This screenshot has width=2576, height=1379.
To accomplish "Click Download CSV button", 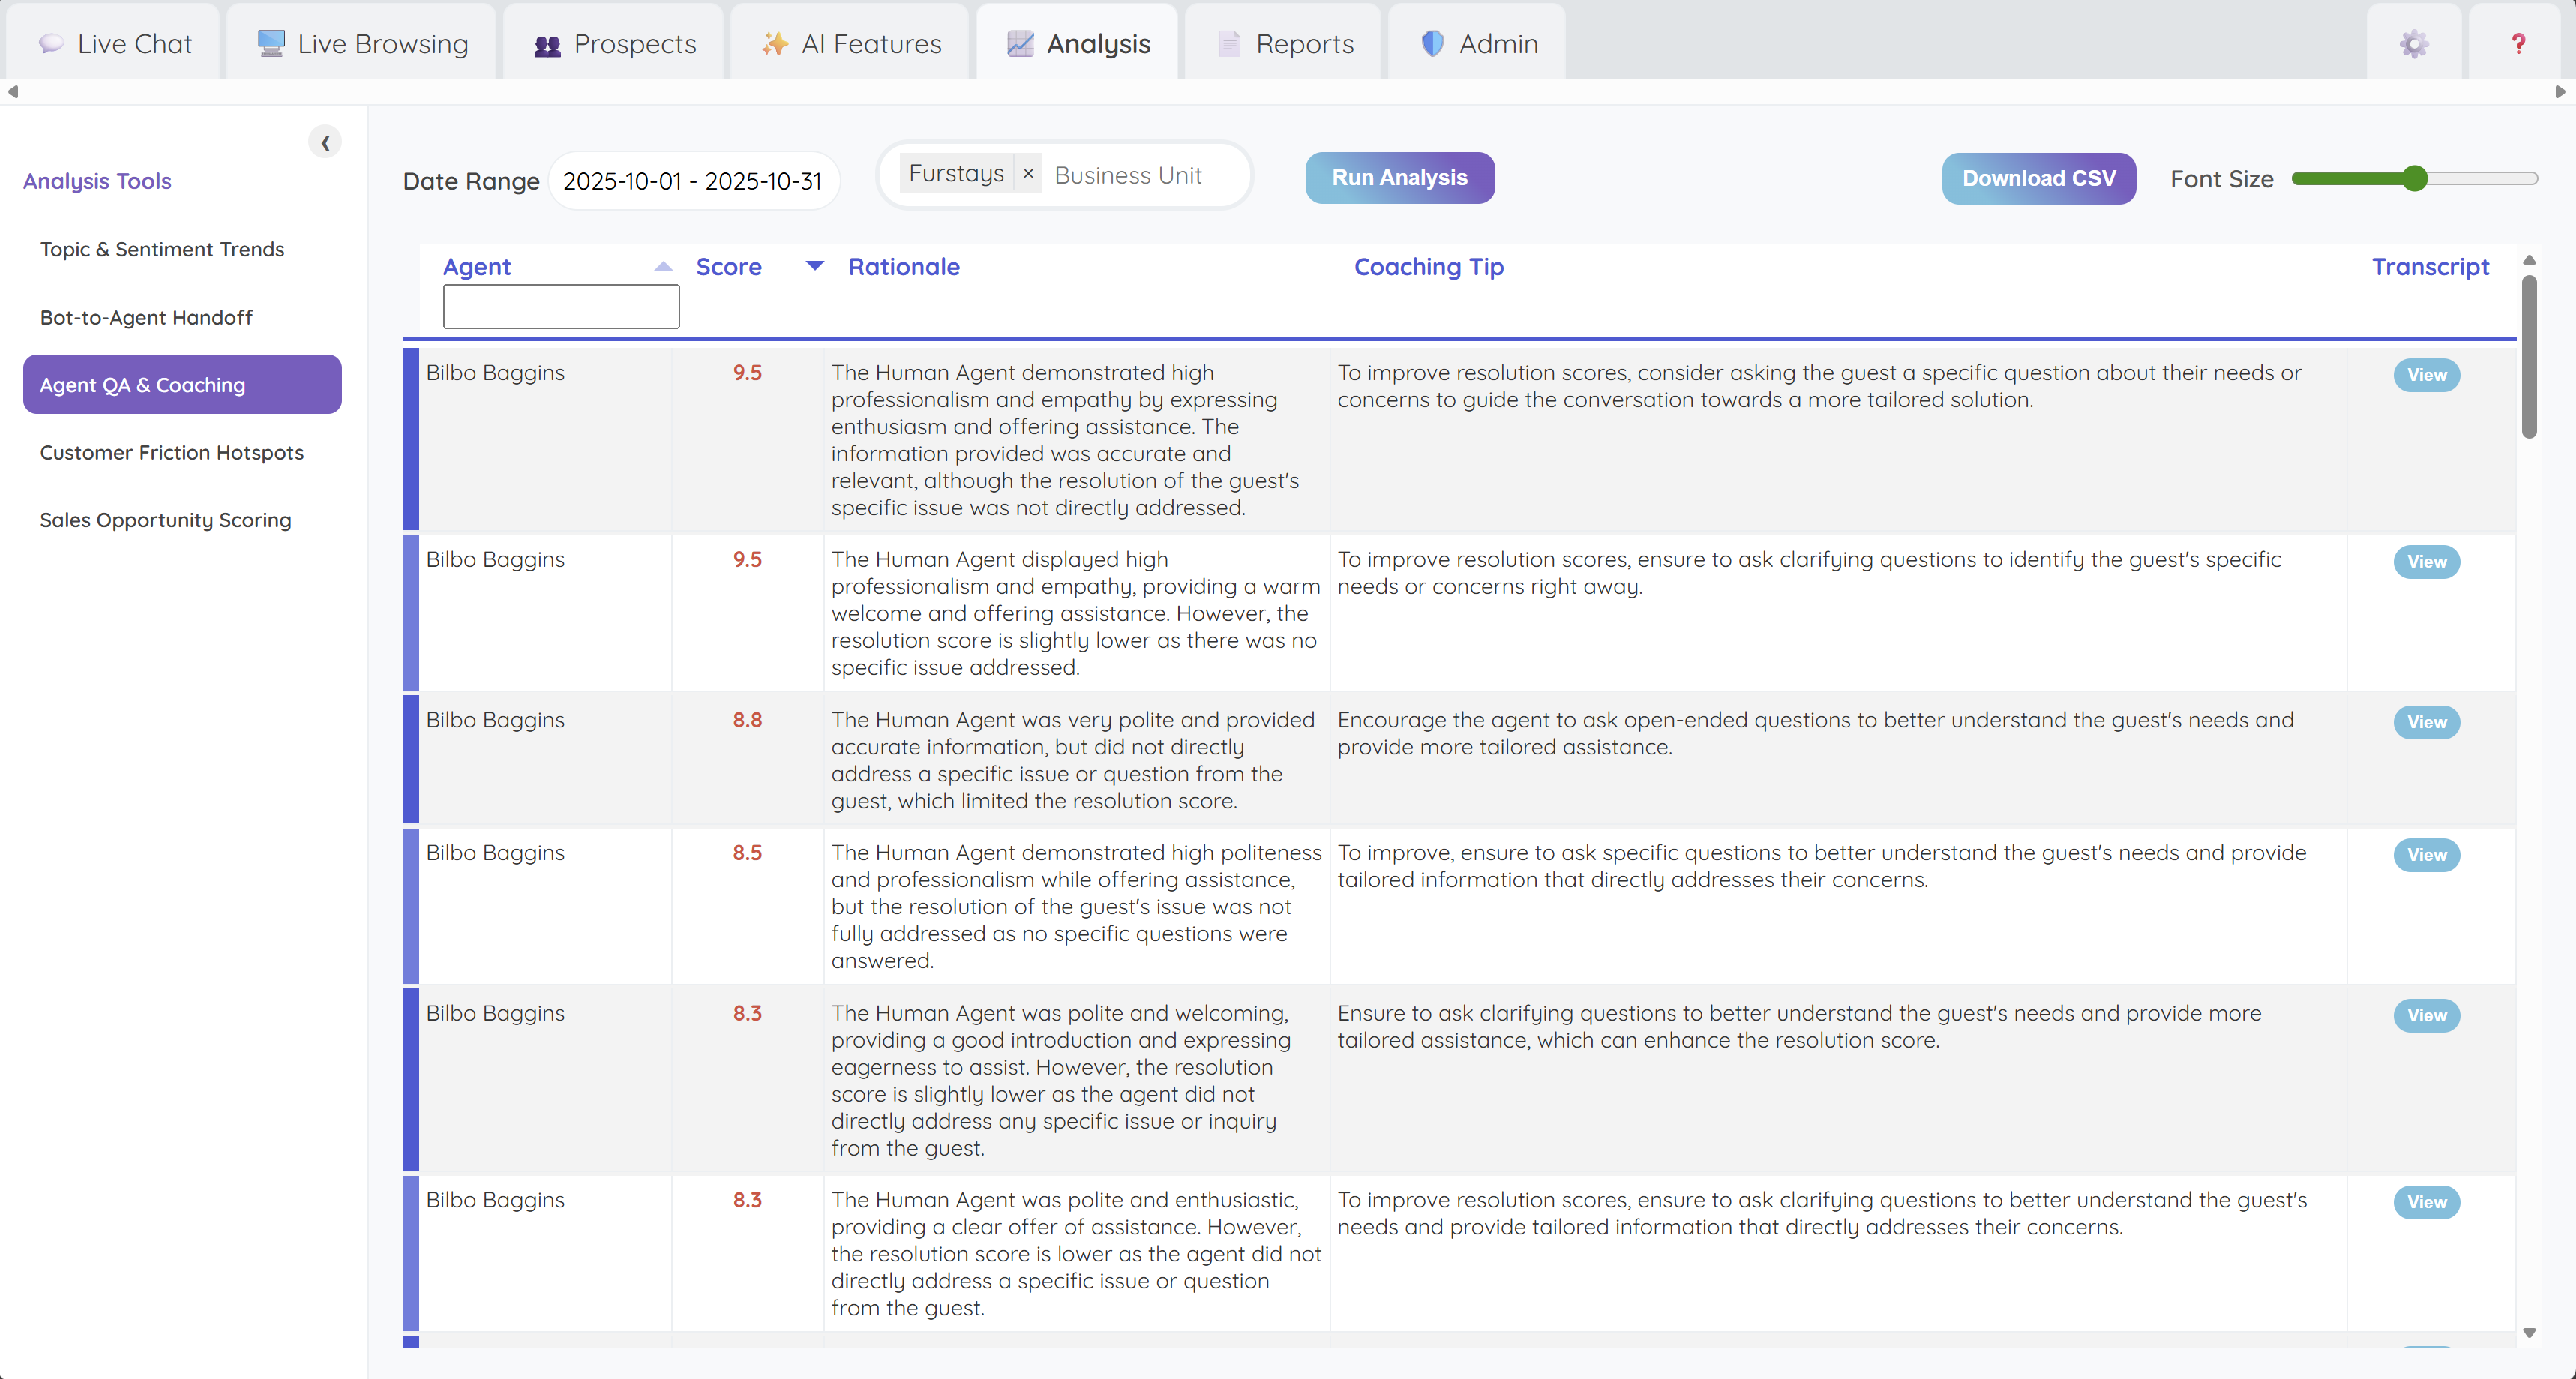I will click(x=2038, y=179).
